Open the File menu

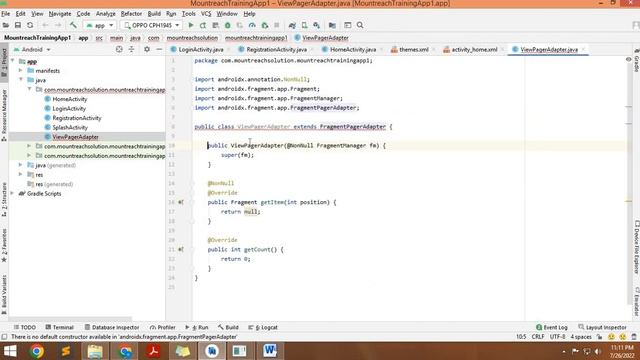point(5,13)
